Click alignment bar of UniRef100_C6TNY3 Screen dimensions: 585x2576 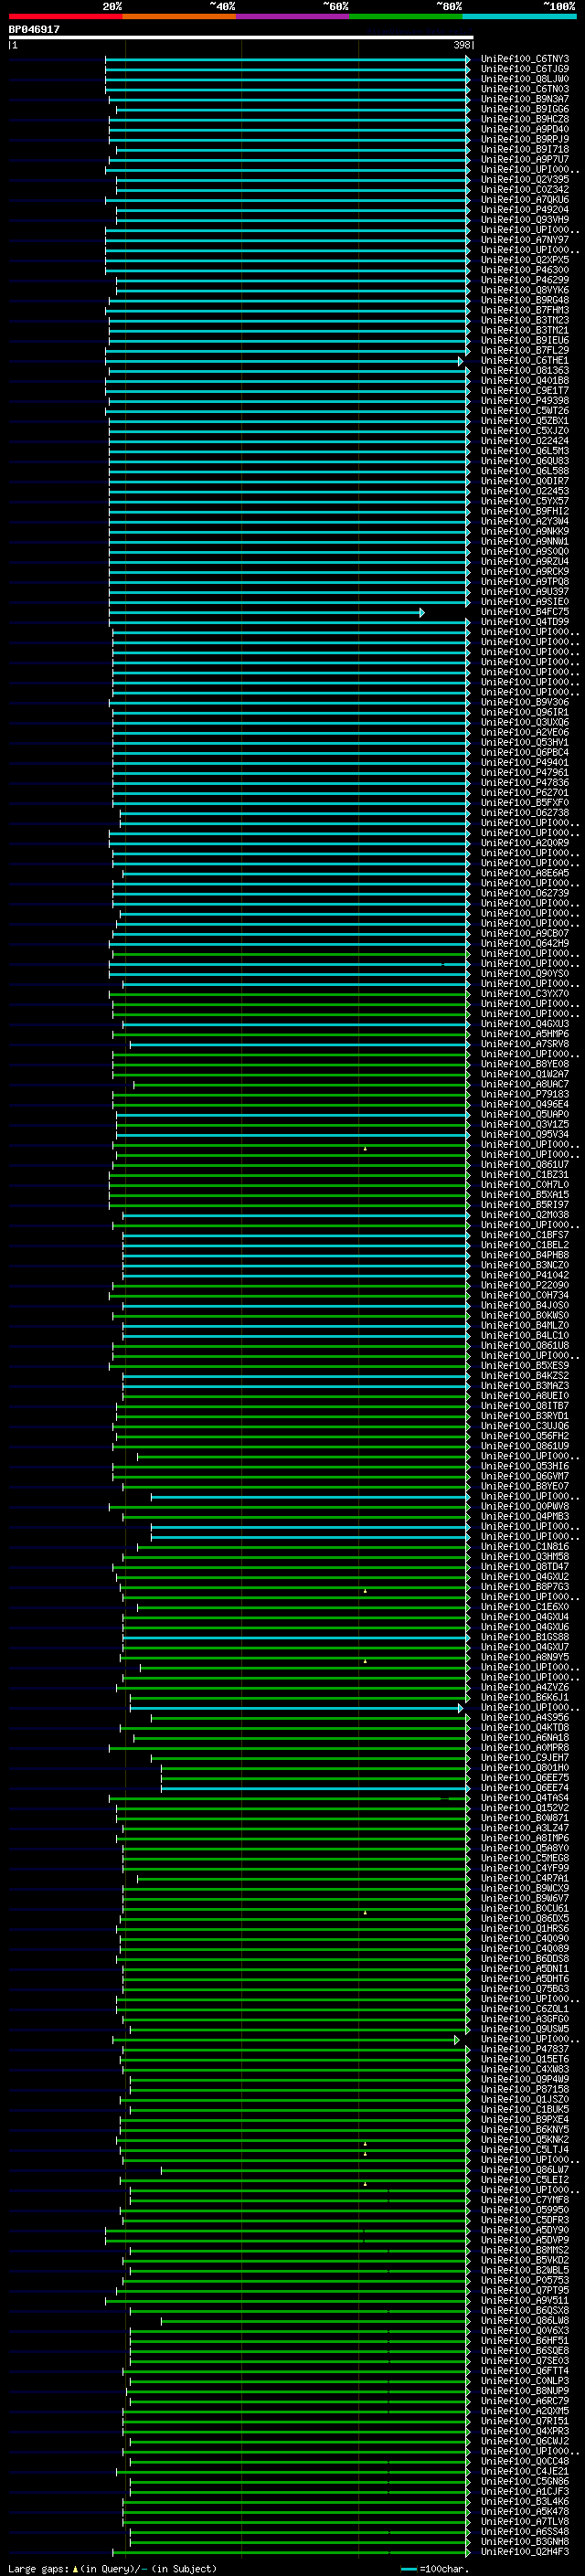[288, 59]
